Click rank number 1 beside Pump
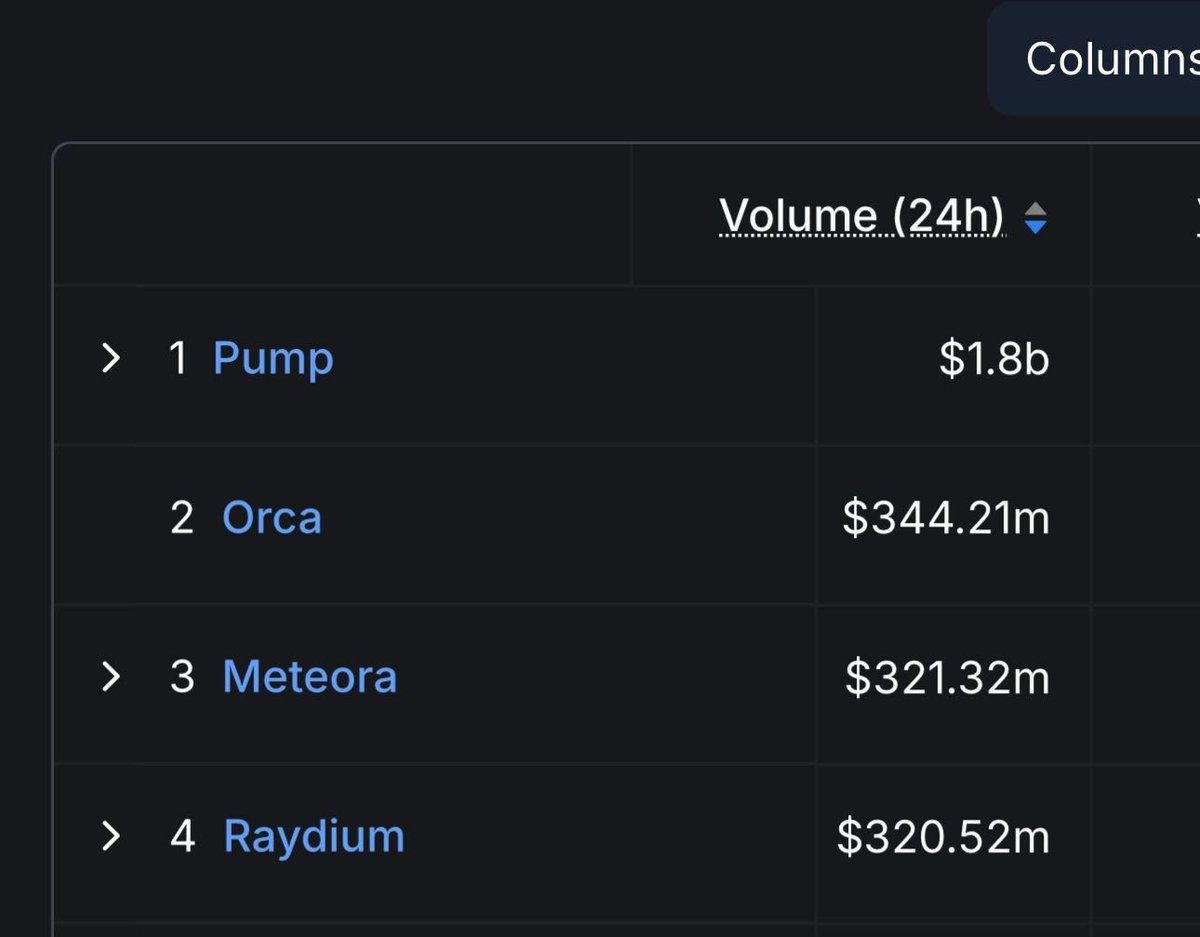The width and height of the screenshot is (1200, 937). tap(179, 358)
